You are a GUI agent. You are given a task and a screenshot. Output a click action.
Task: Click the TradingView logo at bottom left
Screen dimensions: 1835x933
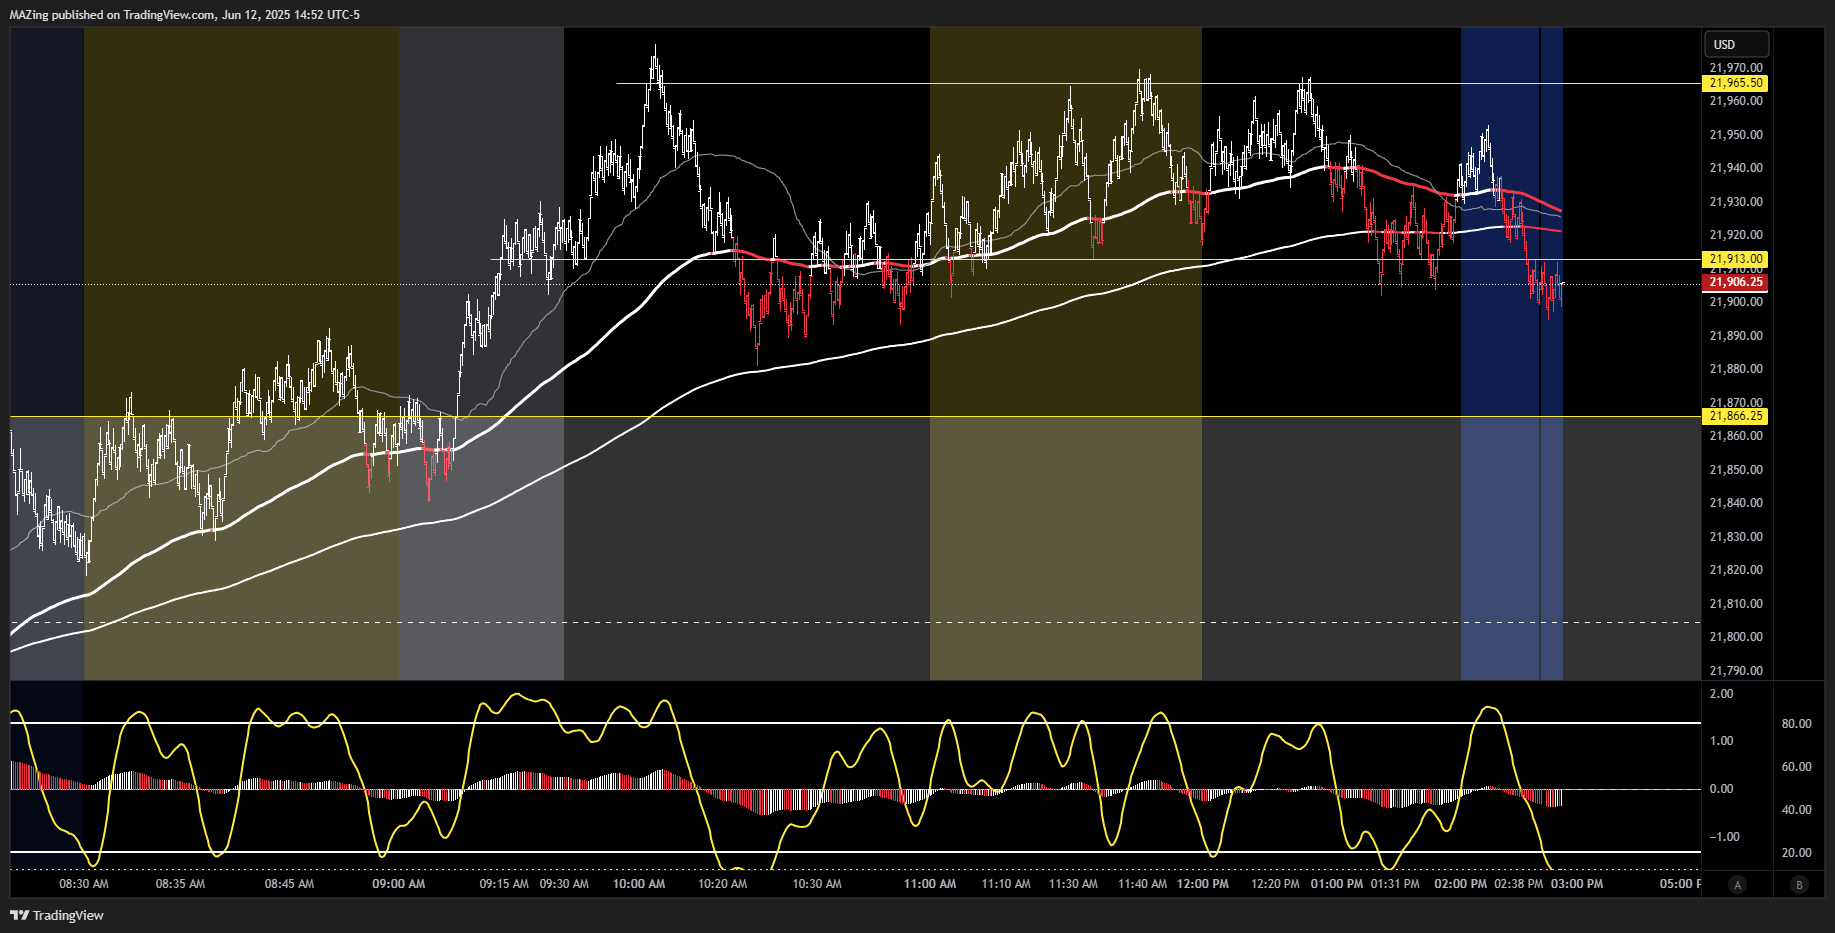(57, 915)
